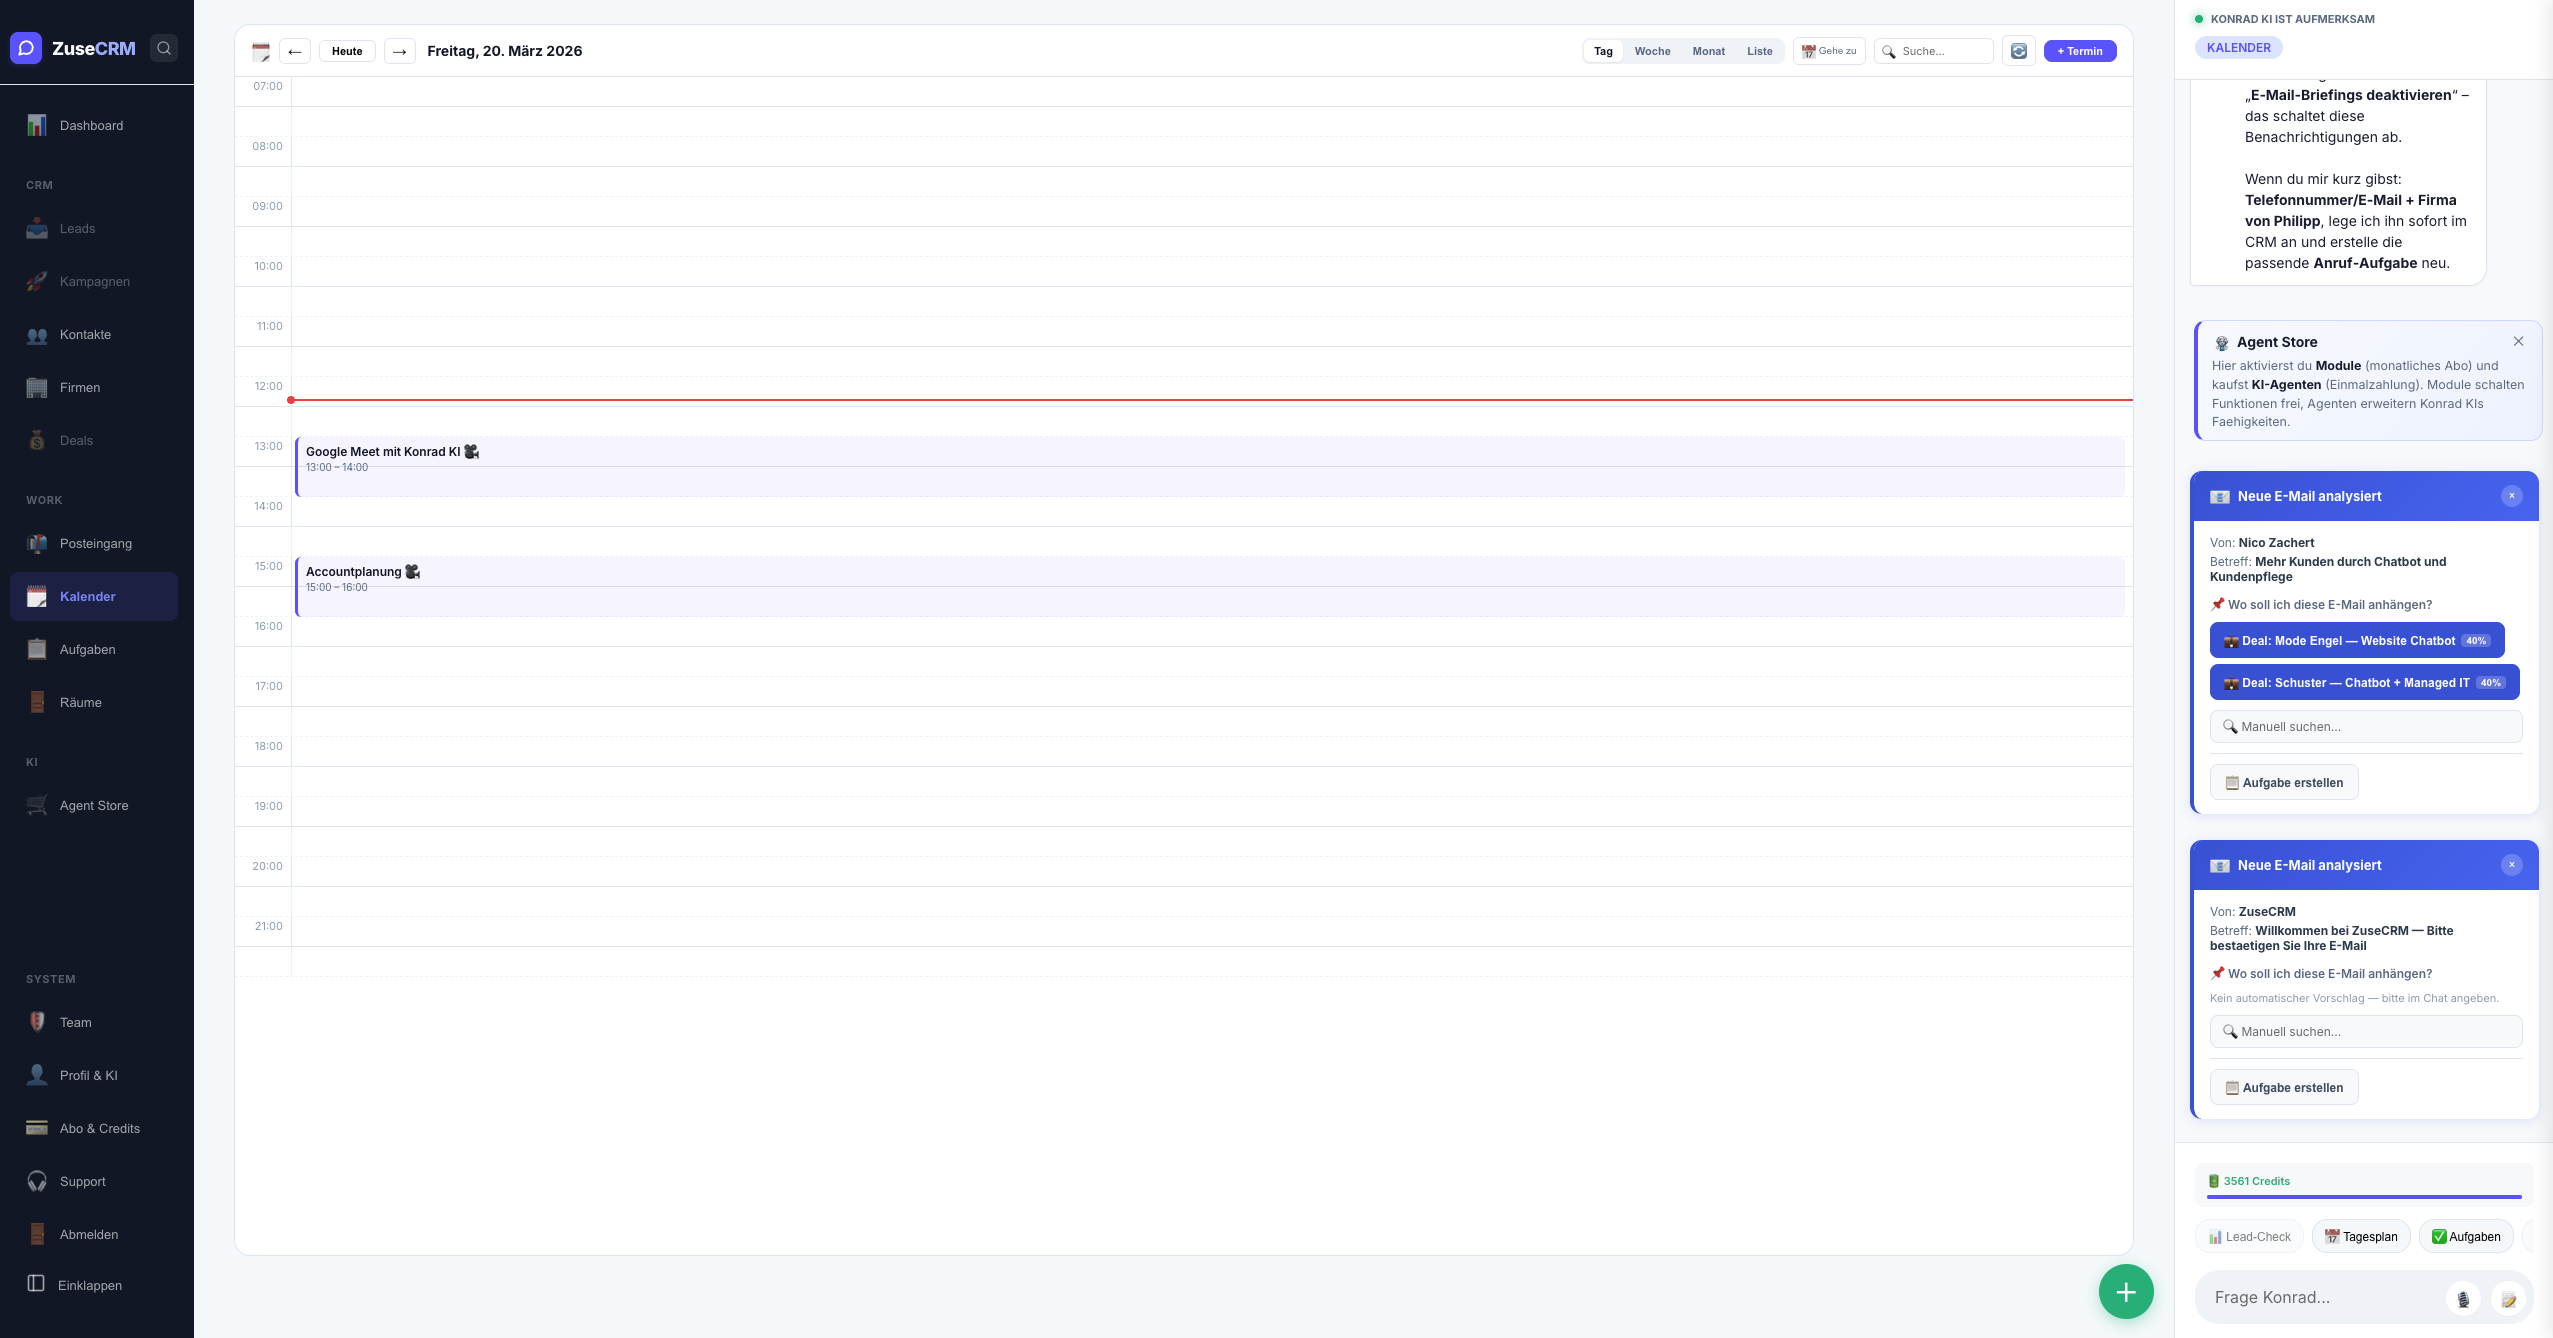Switch to Liste view
Image resolution: width=2553 pixels, height=1338 pixels.
click(x=1759, y=51)
